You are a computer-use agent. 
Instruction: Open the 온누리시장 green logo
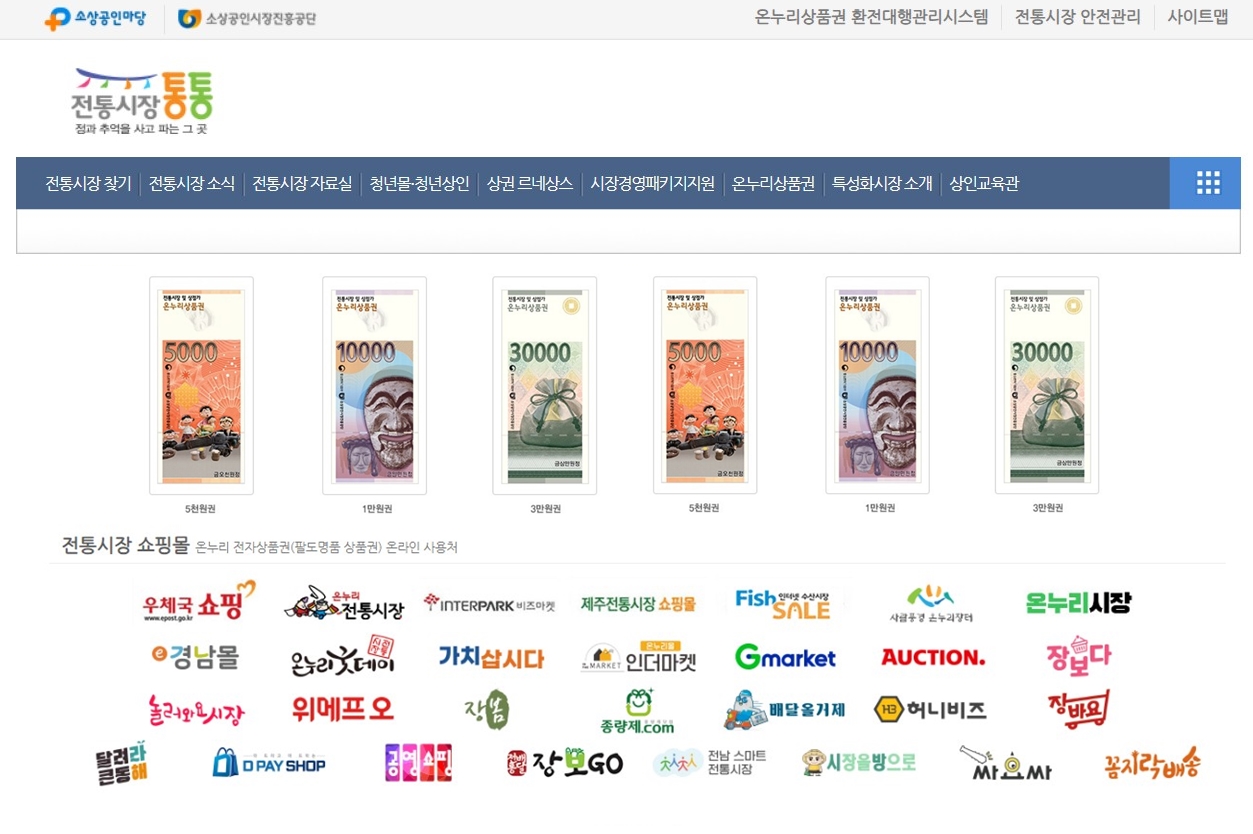[1078, 603]
